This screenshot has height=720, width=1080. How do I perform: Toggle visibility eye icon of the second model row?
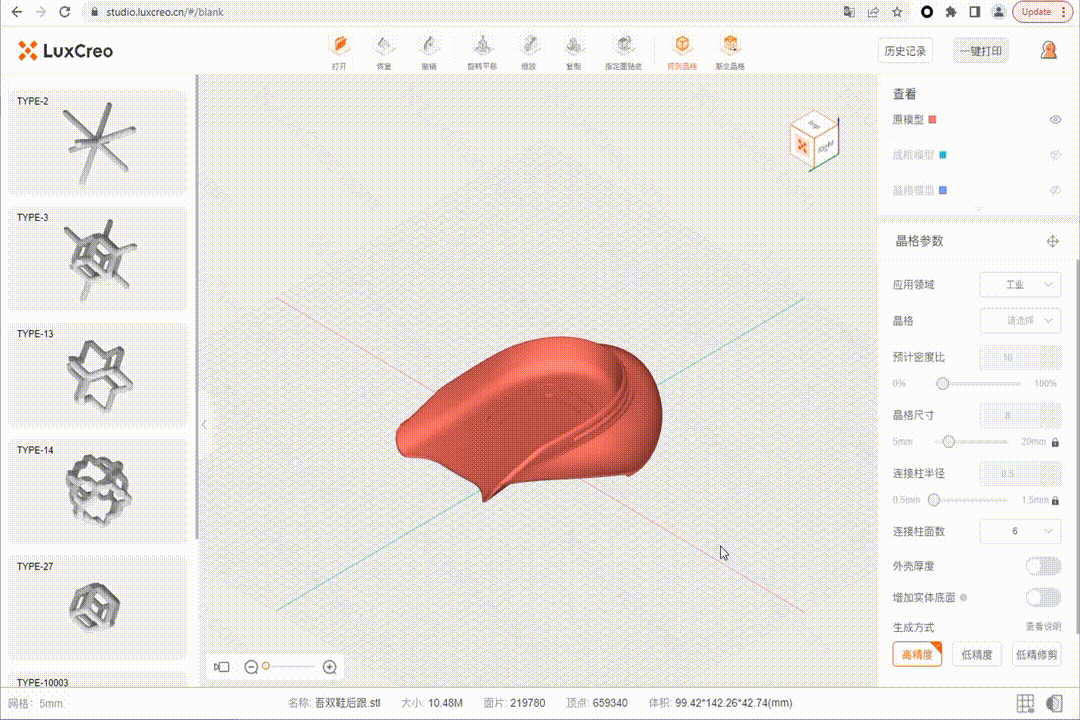1055,155
